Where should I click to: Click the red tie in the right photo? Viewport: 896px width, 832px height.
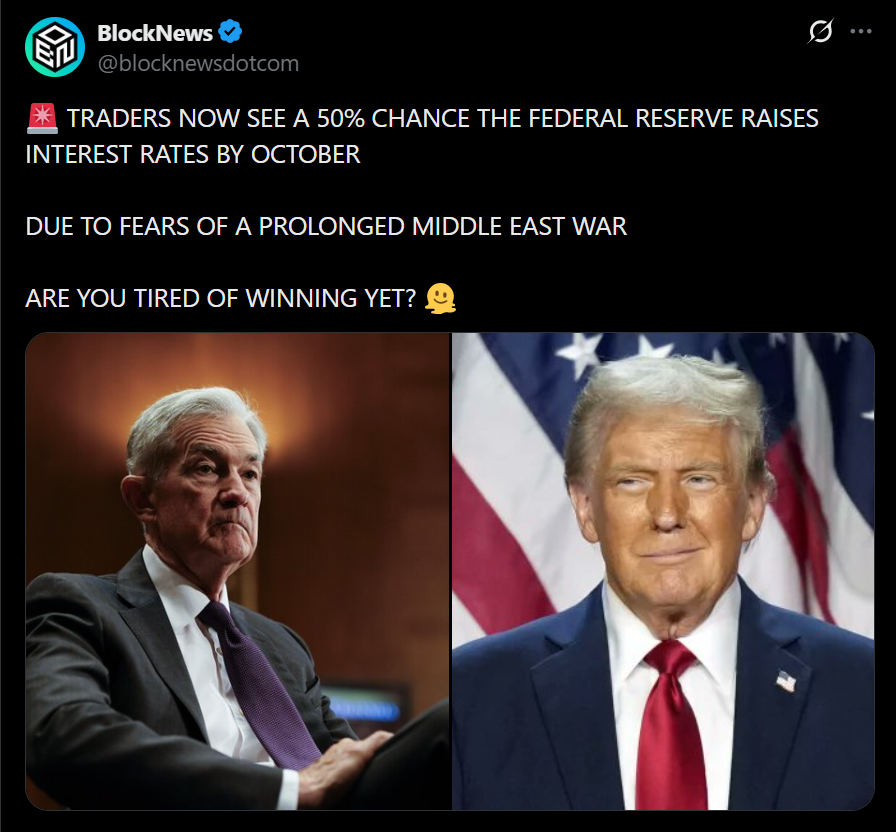click(670, 726)
